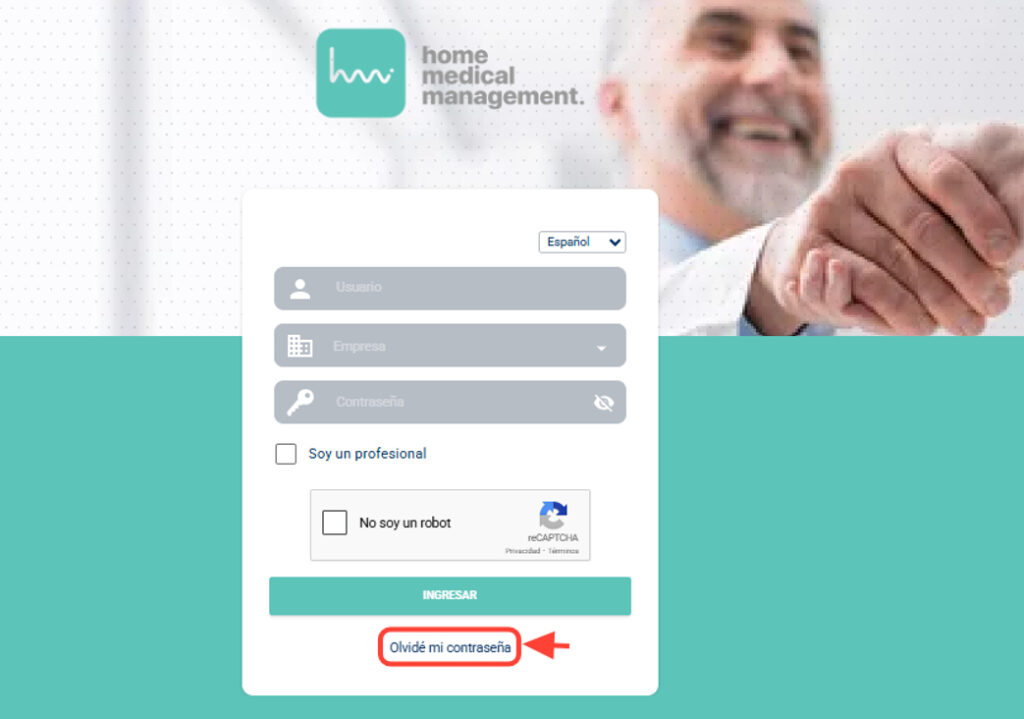Image resolution: width=1024 pixels, height=719 pixels.
Task: Click the key icon in password field
Action: tap(300, 402)
